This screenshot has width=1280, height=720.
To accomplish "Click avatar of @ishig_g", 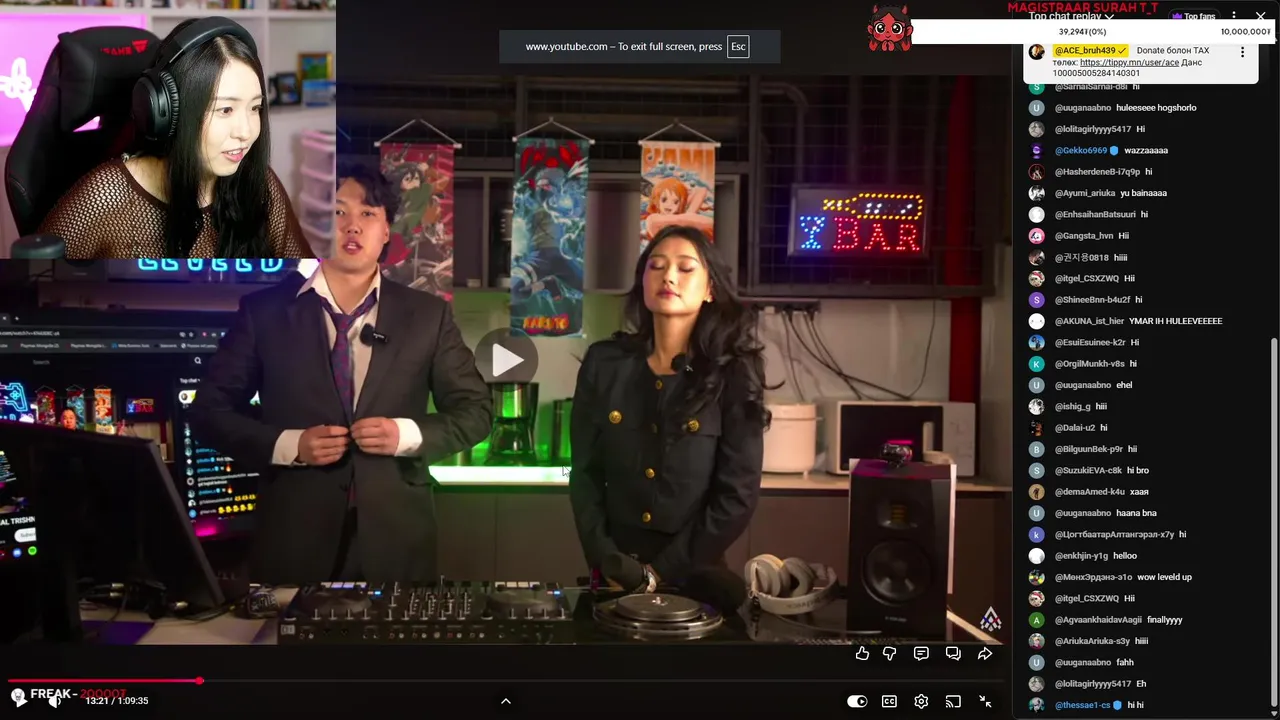I will [x=1037, y=406].
